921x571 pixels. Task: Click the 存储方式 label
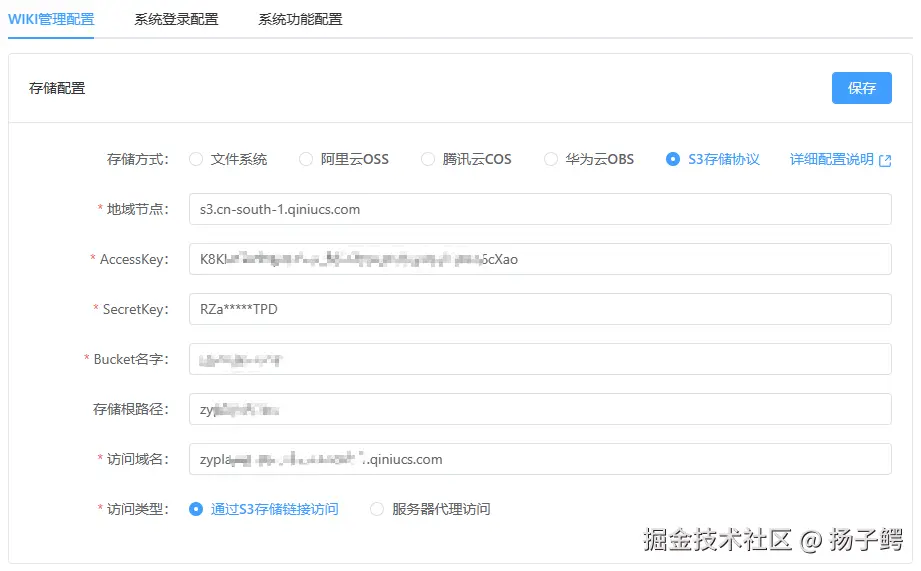point(137,159)
